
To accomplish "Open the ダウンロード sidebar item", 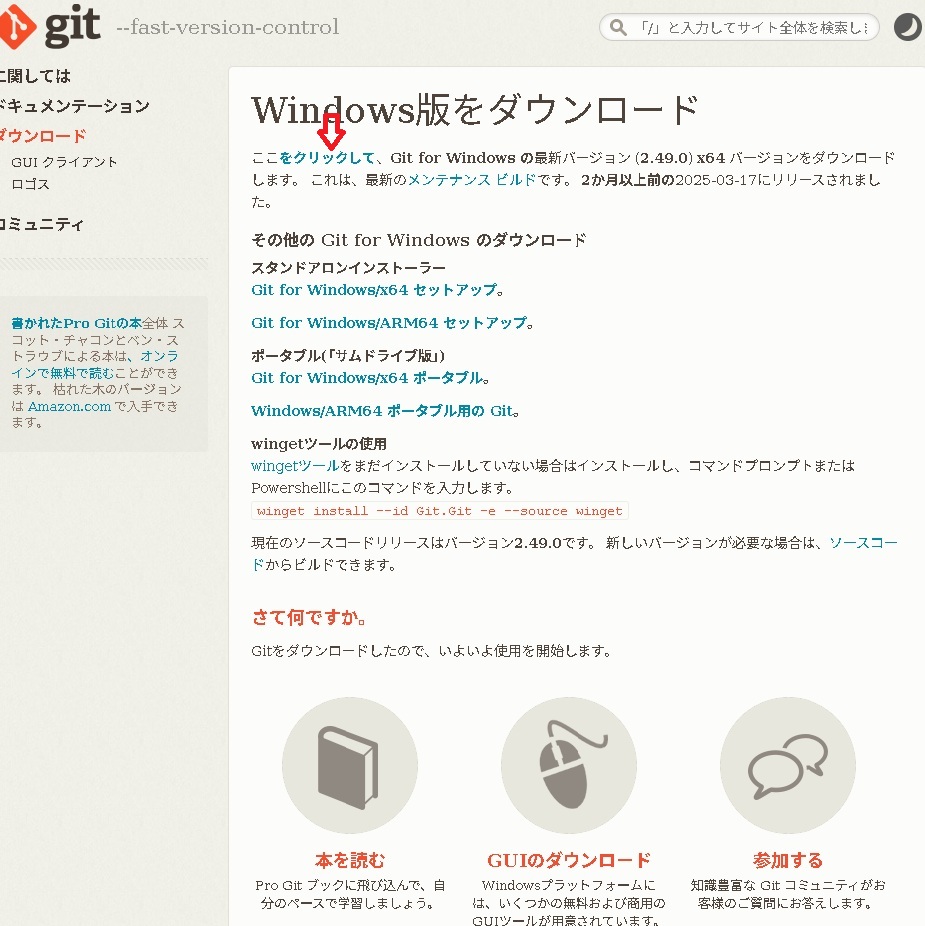I will [x=43, y=136].
